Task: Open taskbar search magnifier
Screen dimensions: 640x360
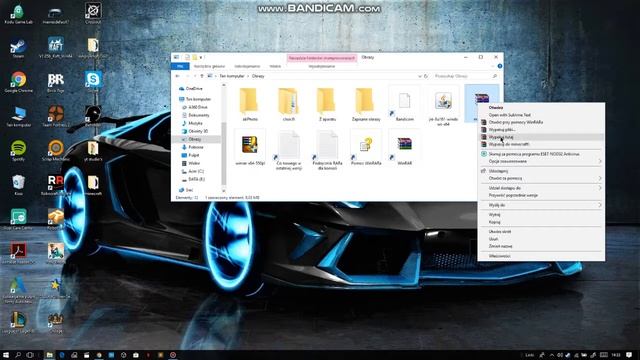Action: 18,355
